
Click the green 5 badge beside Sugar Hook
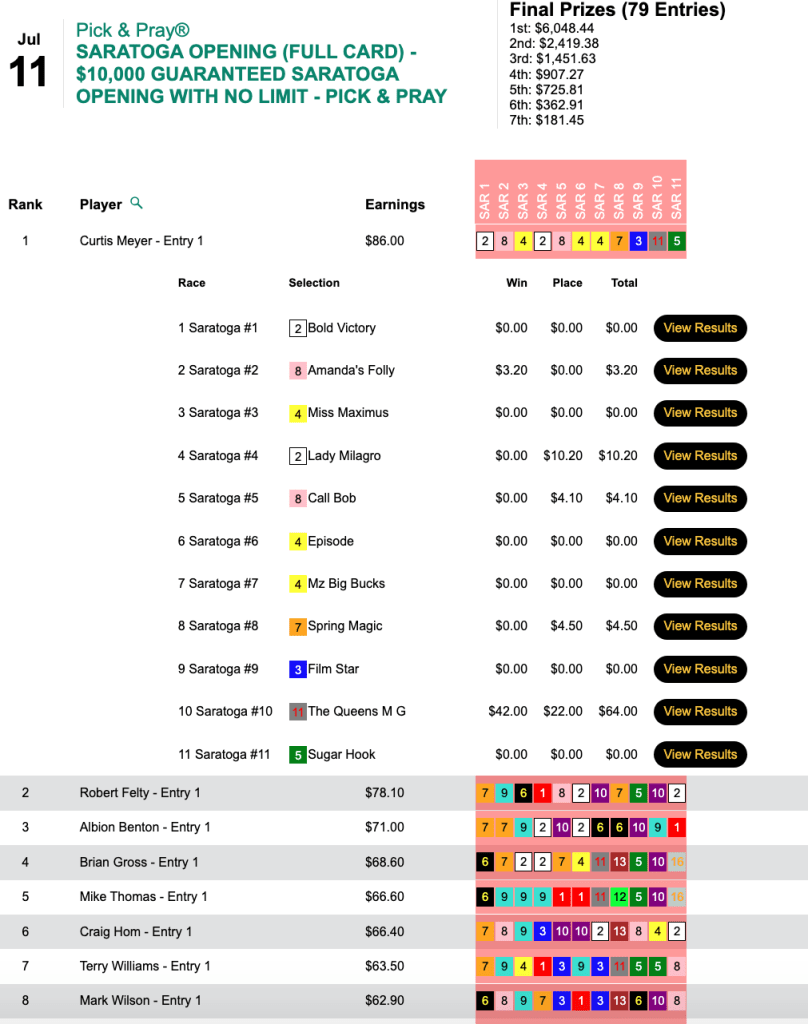[x=297, y=755]
